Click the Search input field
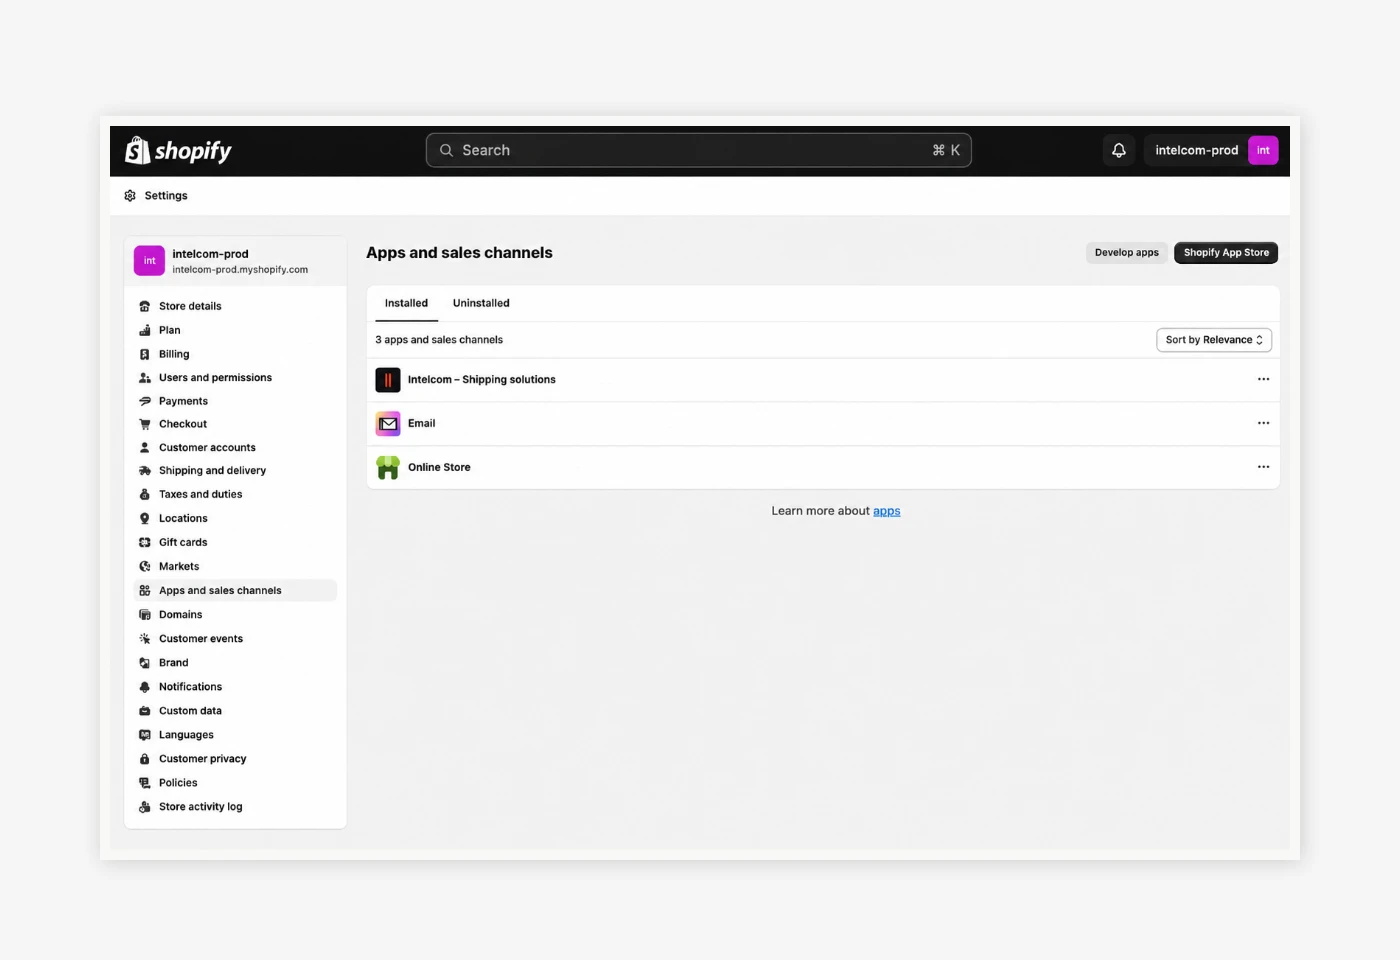 coord(698,150)
